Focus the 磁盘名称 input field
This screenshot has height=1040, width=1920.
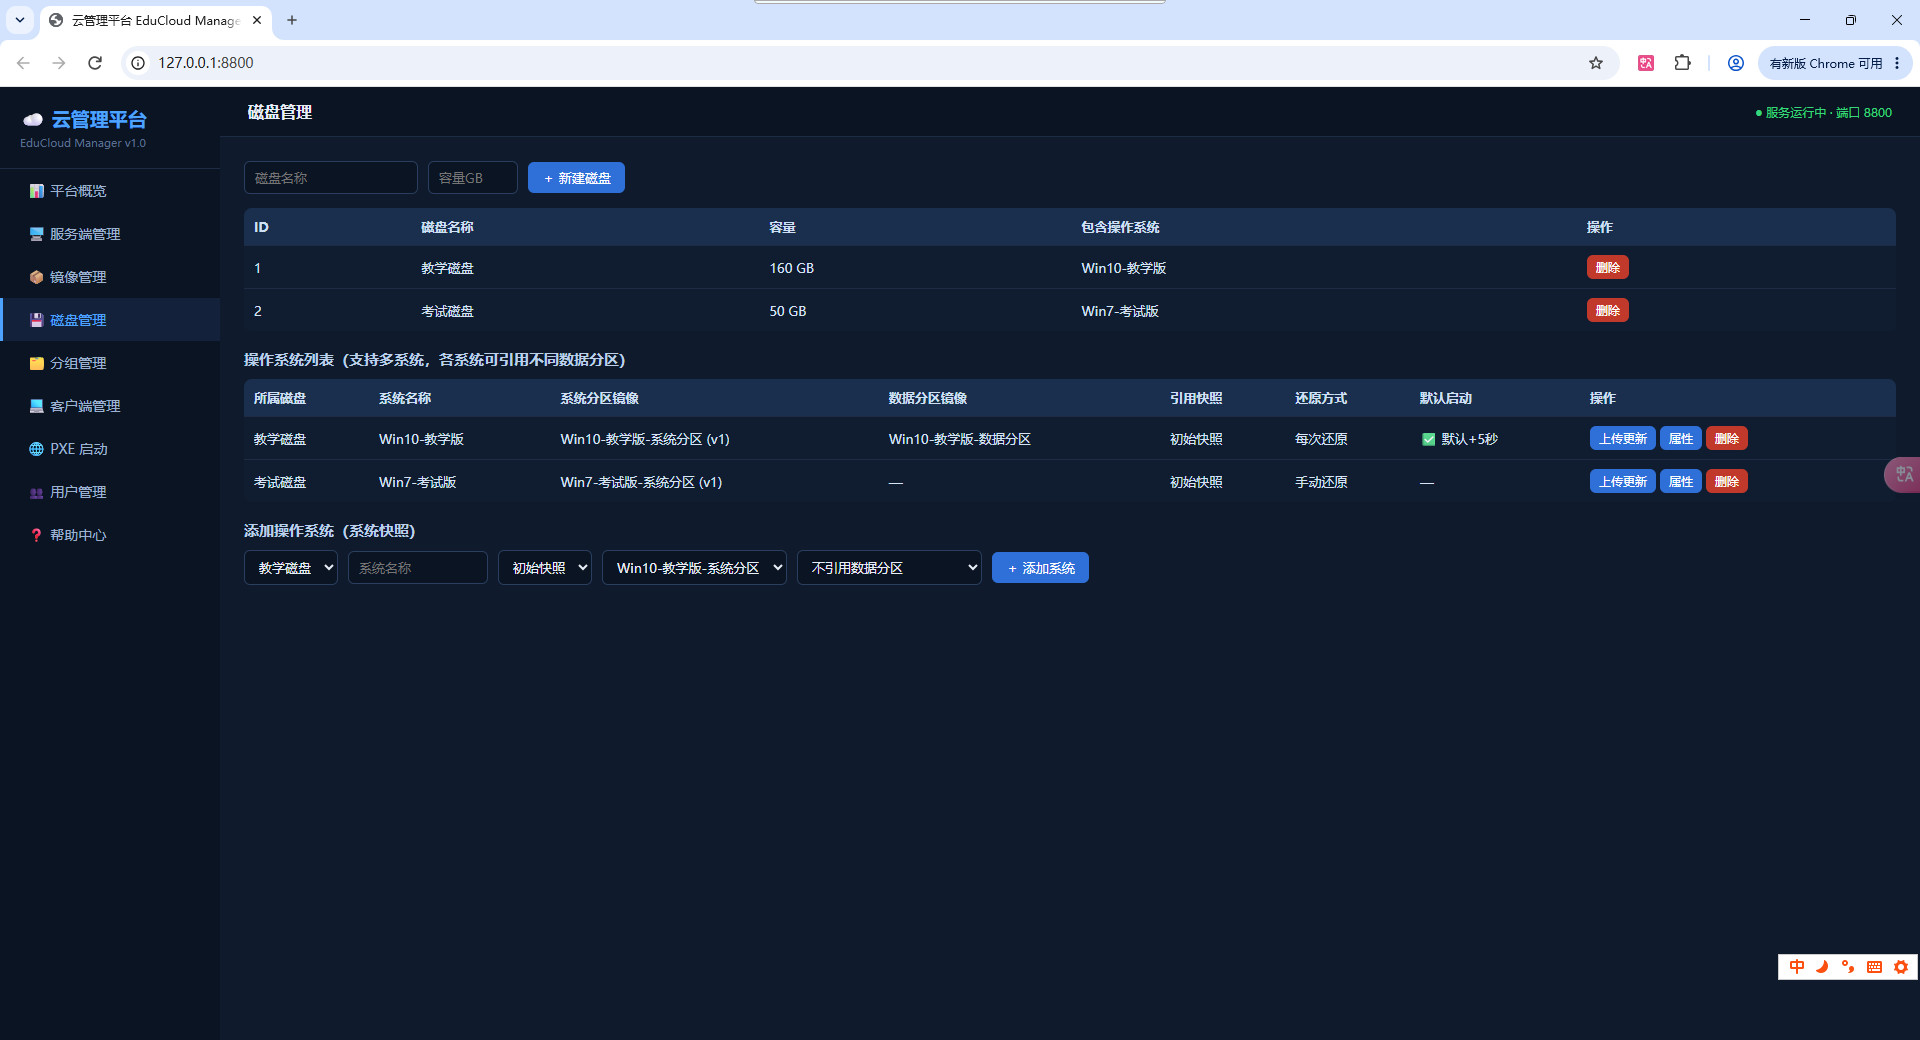331,178
